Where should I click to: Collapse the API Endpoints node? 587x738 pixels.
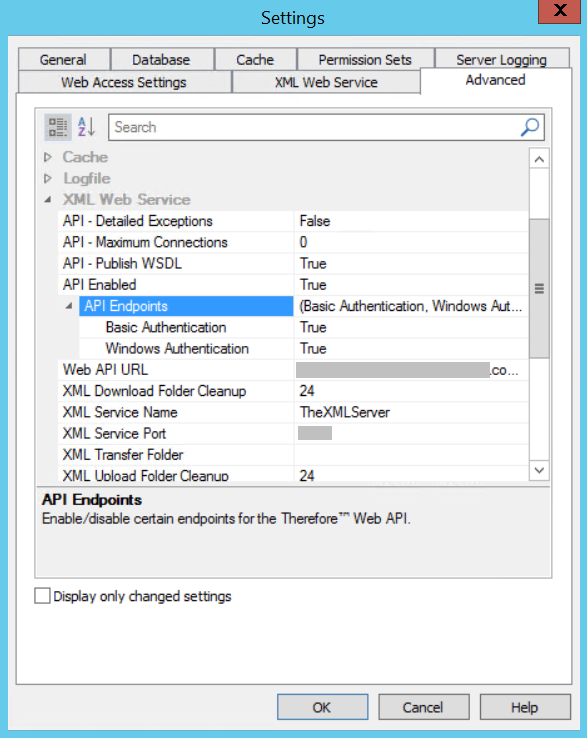(69, 306)
